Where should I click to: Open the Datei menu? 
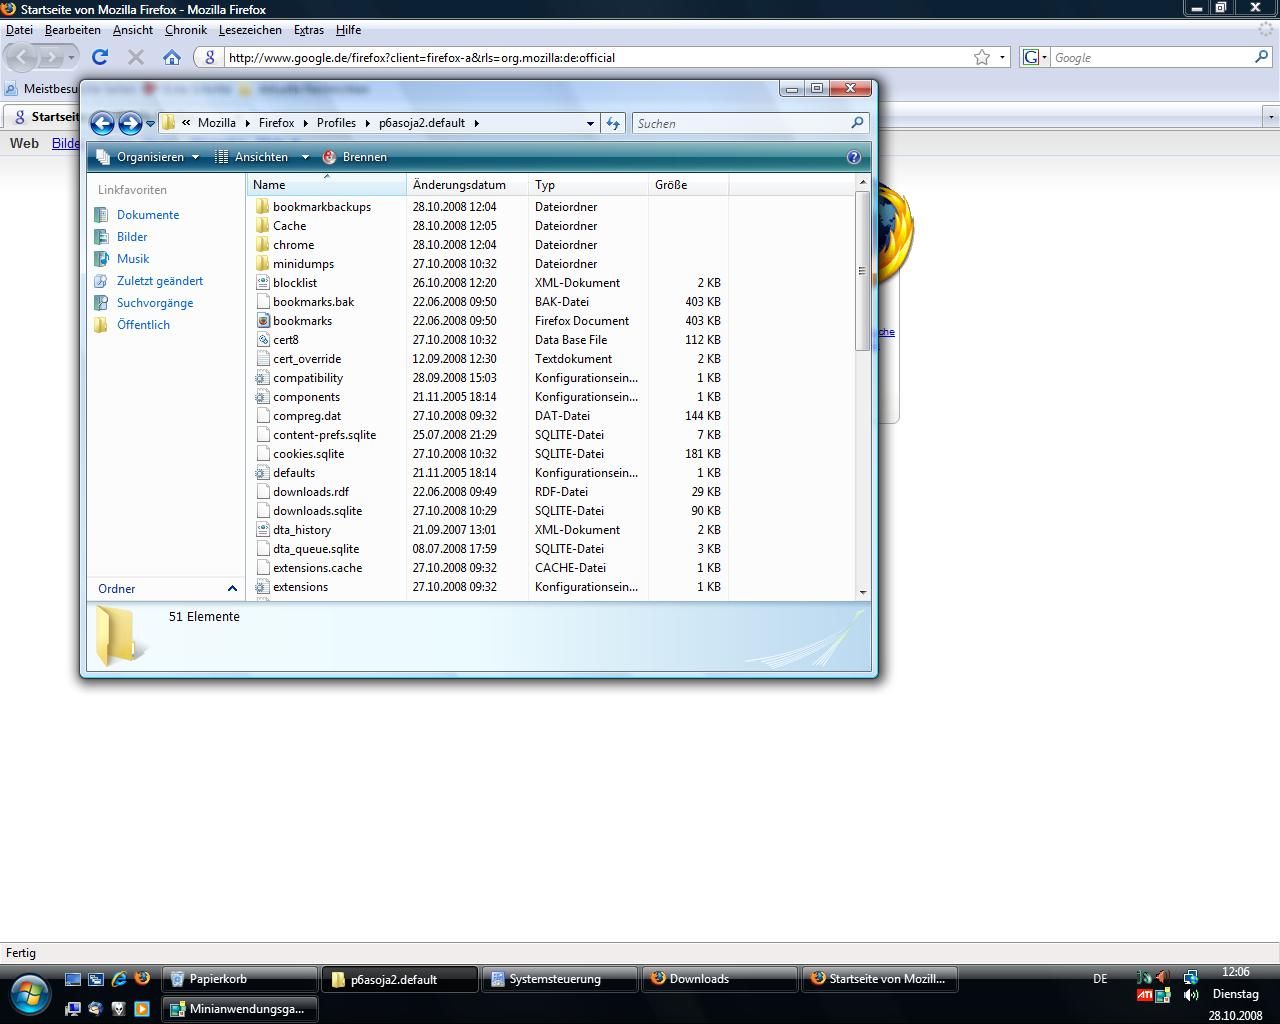[19, 30]
